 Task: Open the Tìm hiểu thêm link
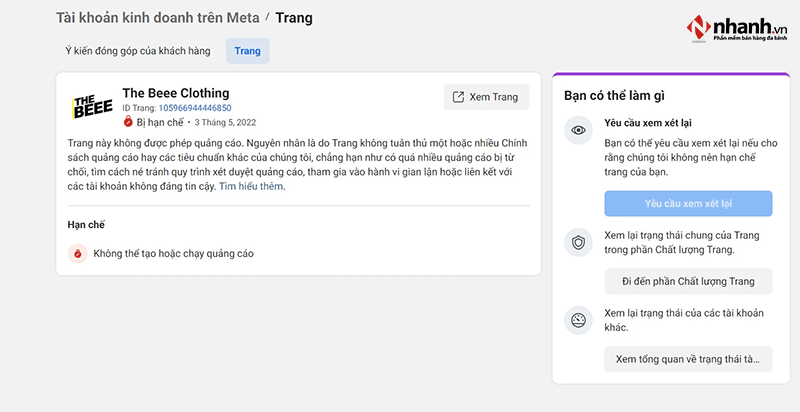pos(251,187)
